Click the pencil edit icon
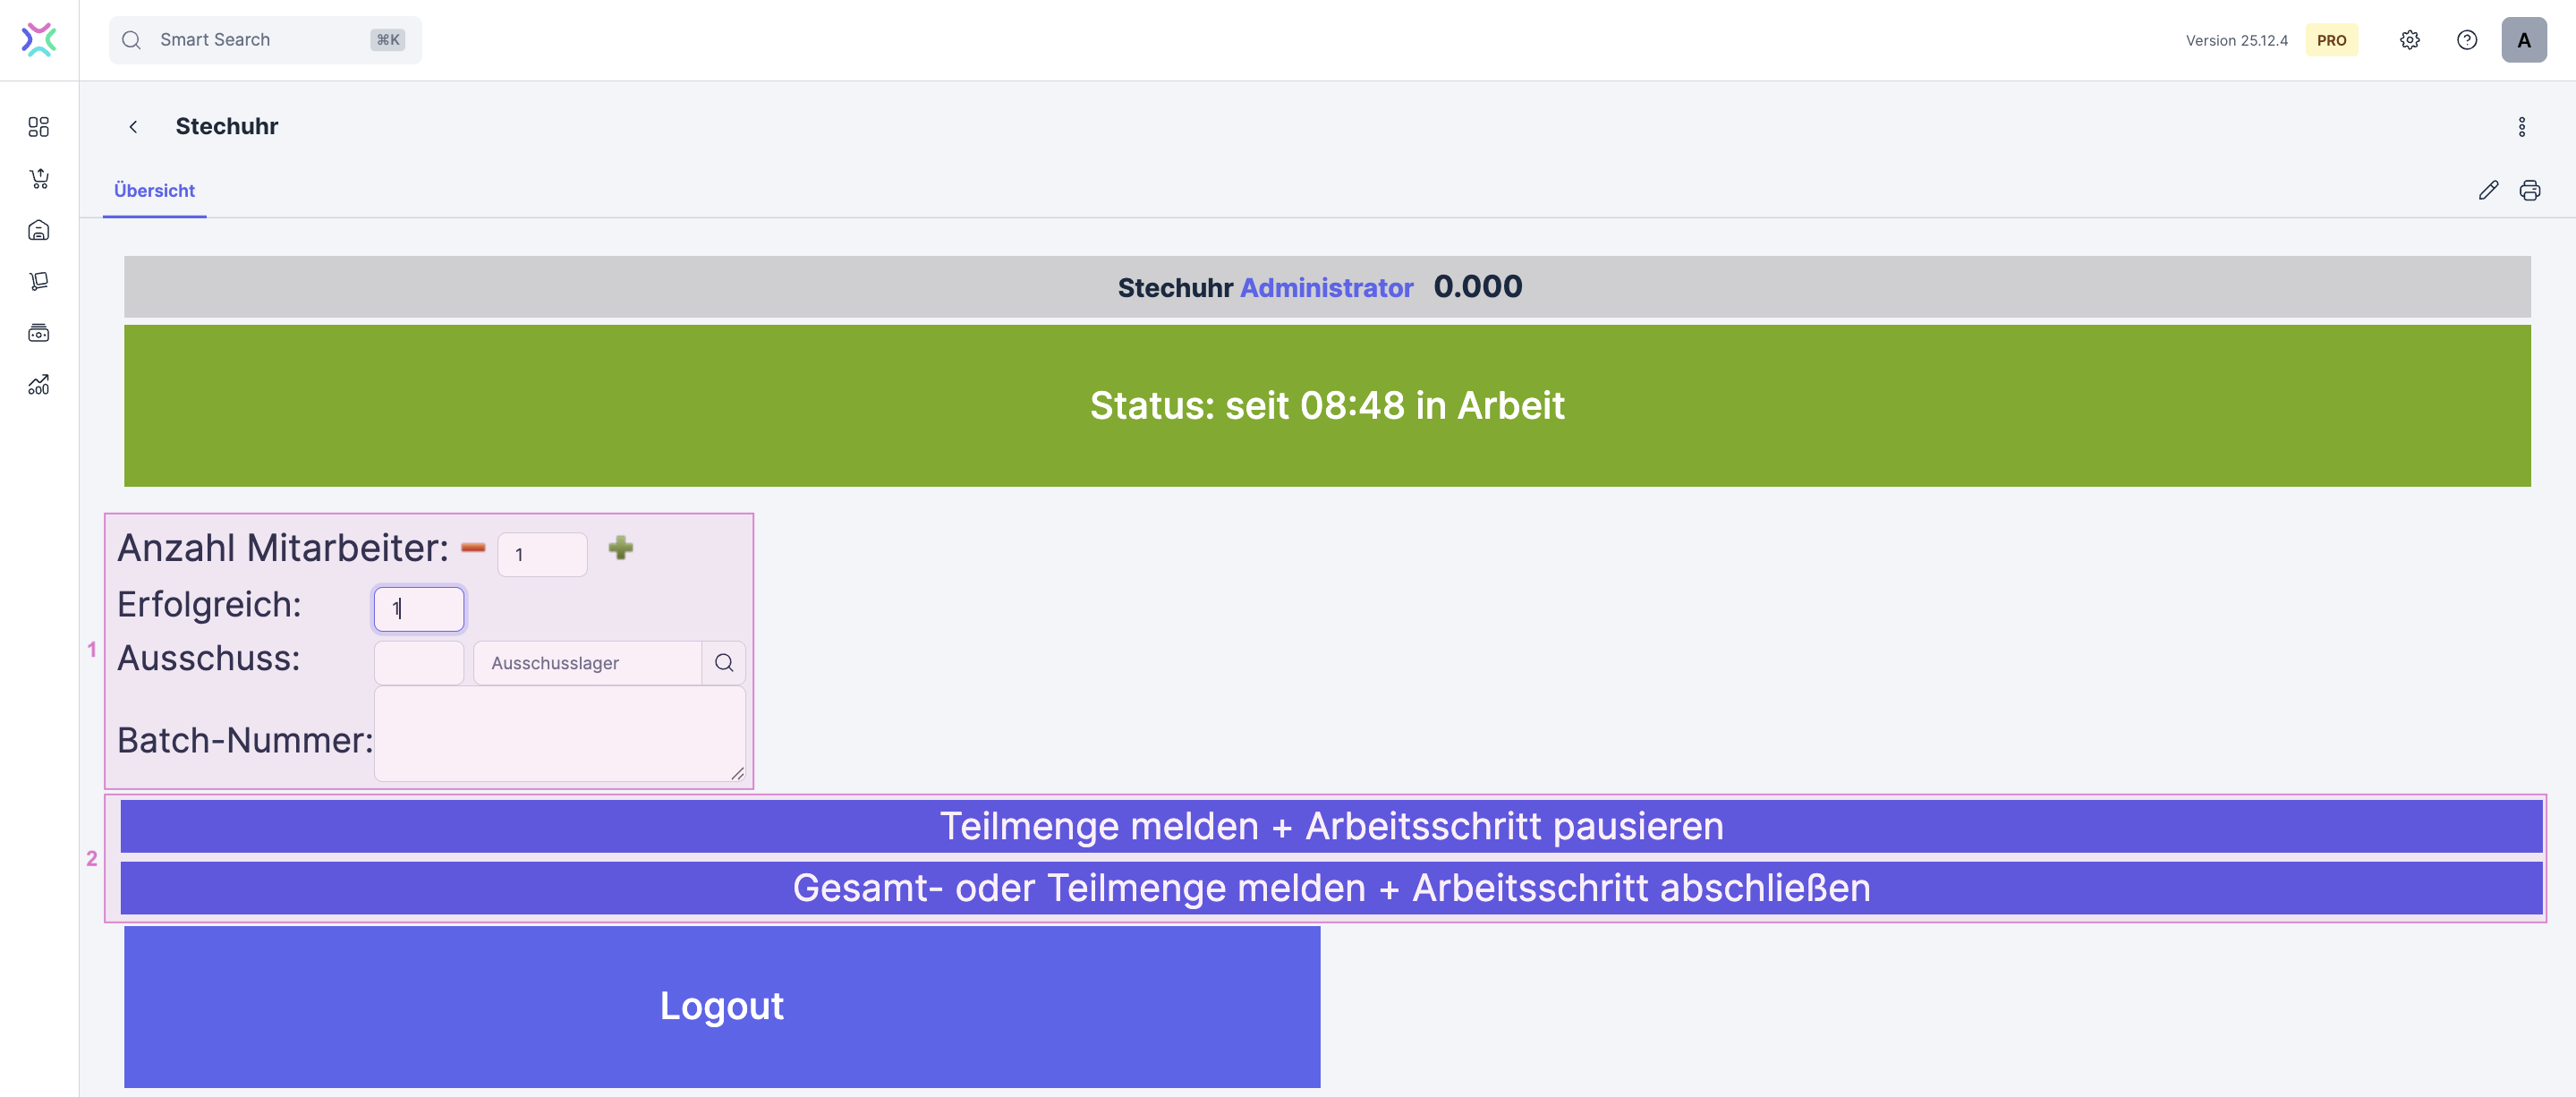Image resolution: width=2576 pixels, height=1097 pixels. 2488,190
